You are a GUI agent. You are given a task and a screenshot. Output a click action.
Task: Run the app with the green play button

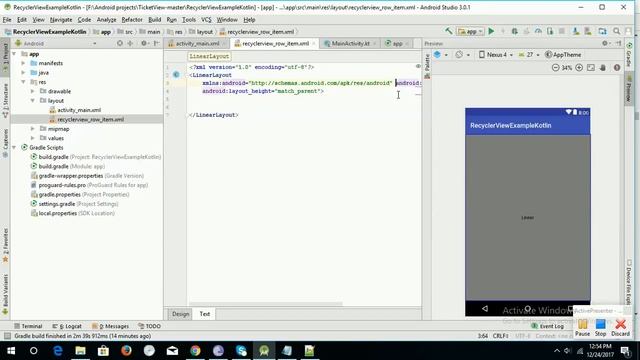click(491, 31)
